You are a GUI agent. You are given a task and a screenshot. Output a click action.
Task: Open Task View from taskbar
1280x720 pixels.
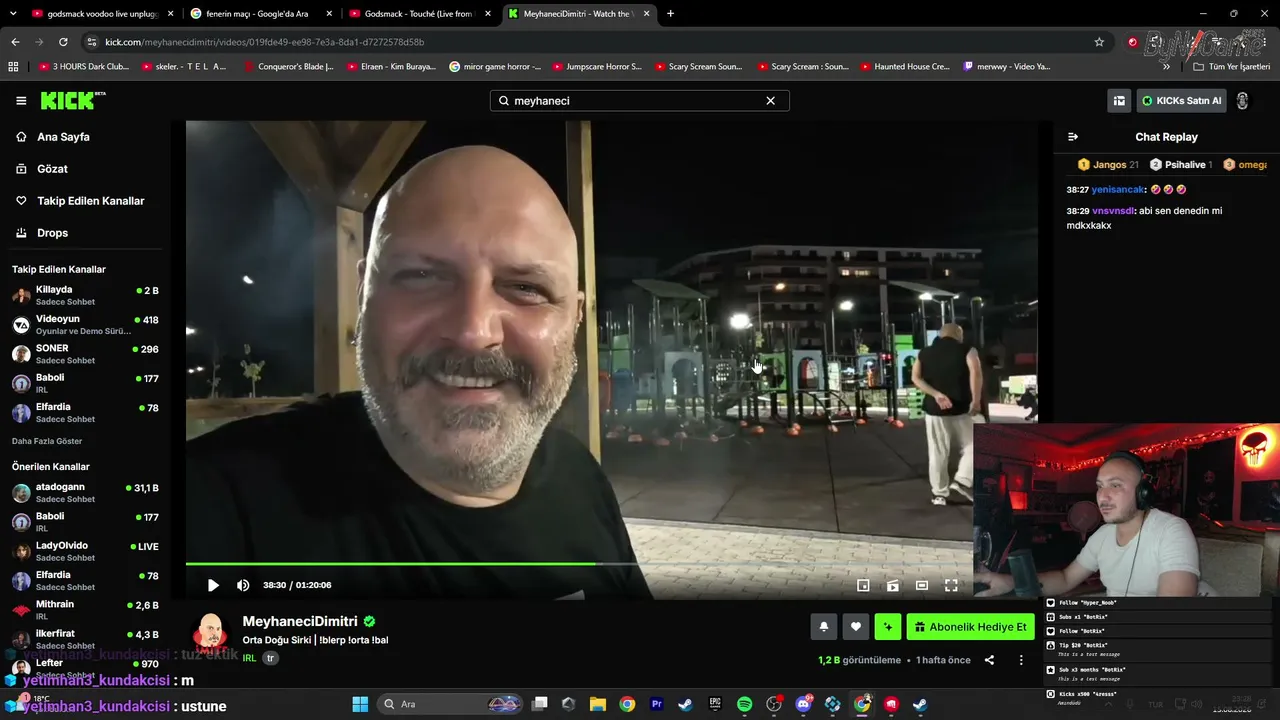(x=540, y=704)
